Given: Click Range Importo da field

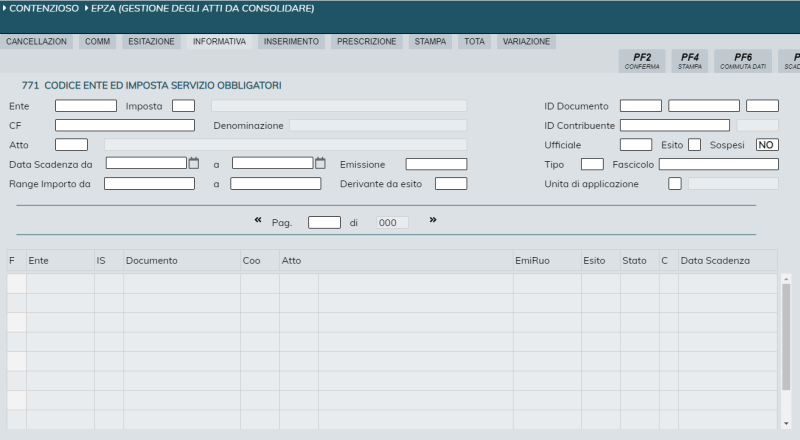Looking at the screenshot, I should pos(149,184).
